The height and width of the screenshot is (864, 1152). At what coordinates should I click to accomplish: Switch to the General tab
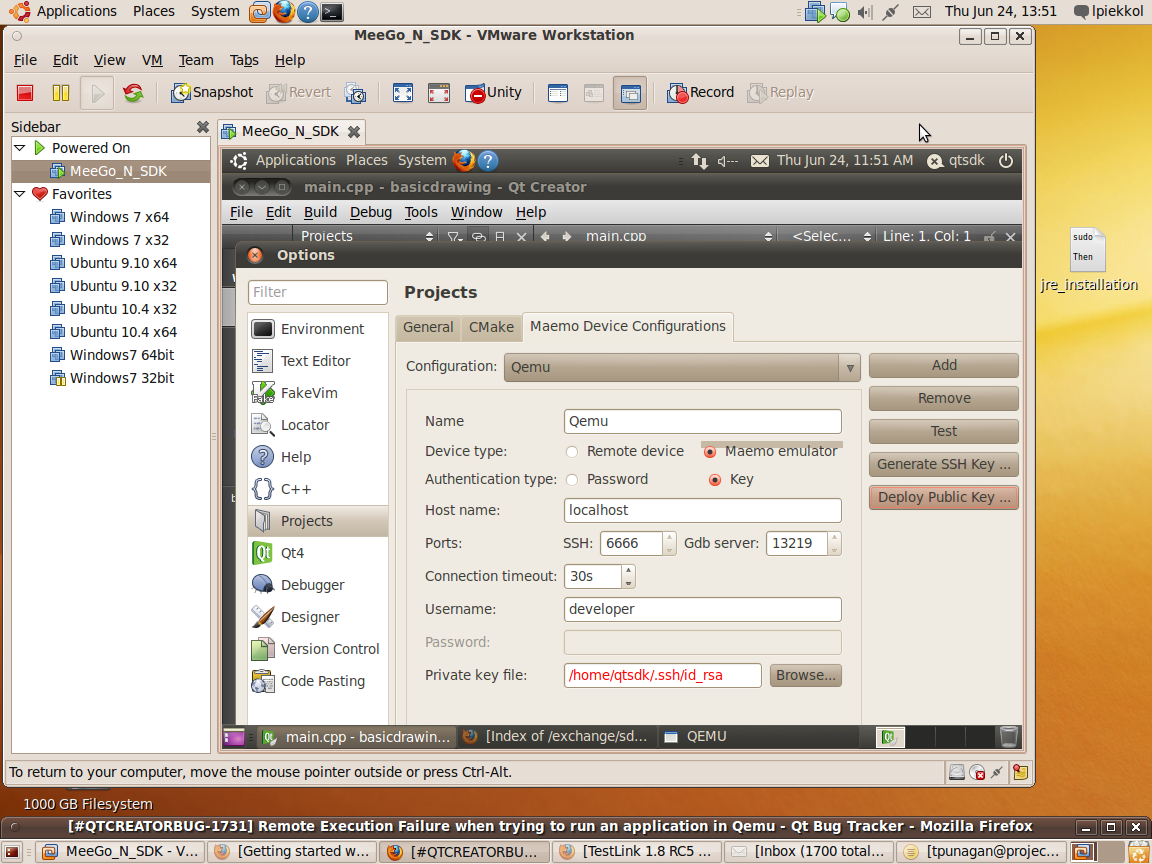[428, 328]
